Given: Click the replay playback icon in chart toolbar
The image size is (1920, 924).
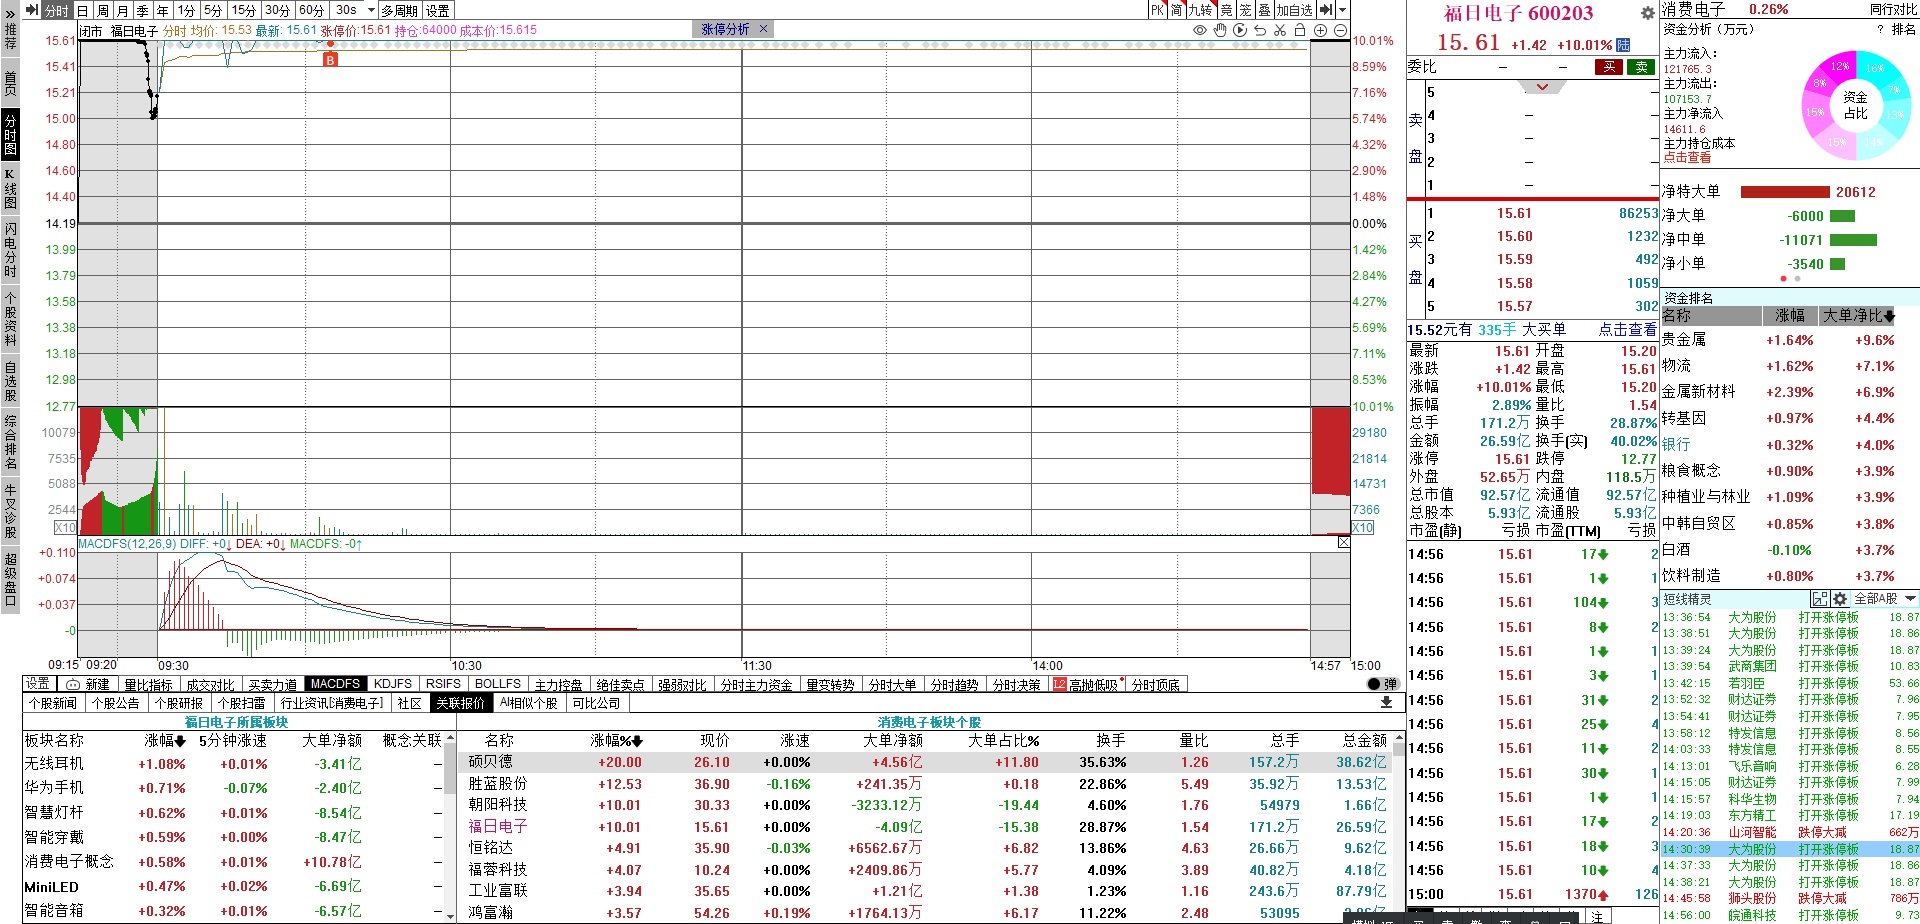Looking at the screenshot, I should (x=1240, y=30).
